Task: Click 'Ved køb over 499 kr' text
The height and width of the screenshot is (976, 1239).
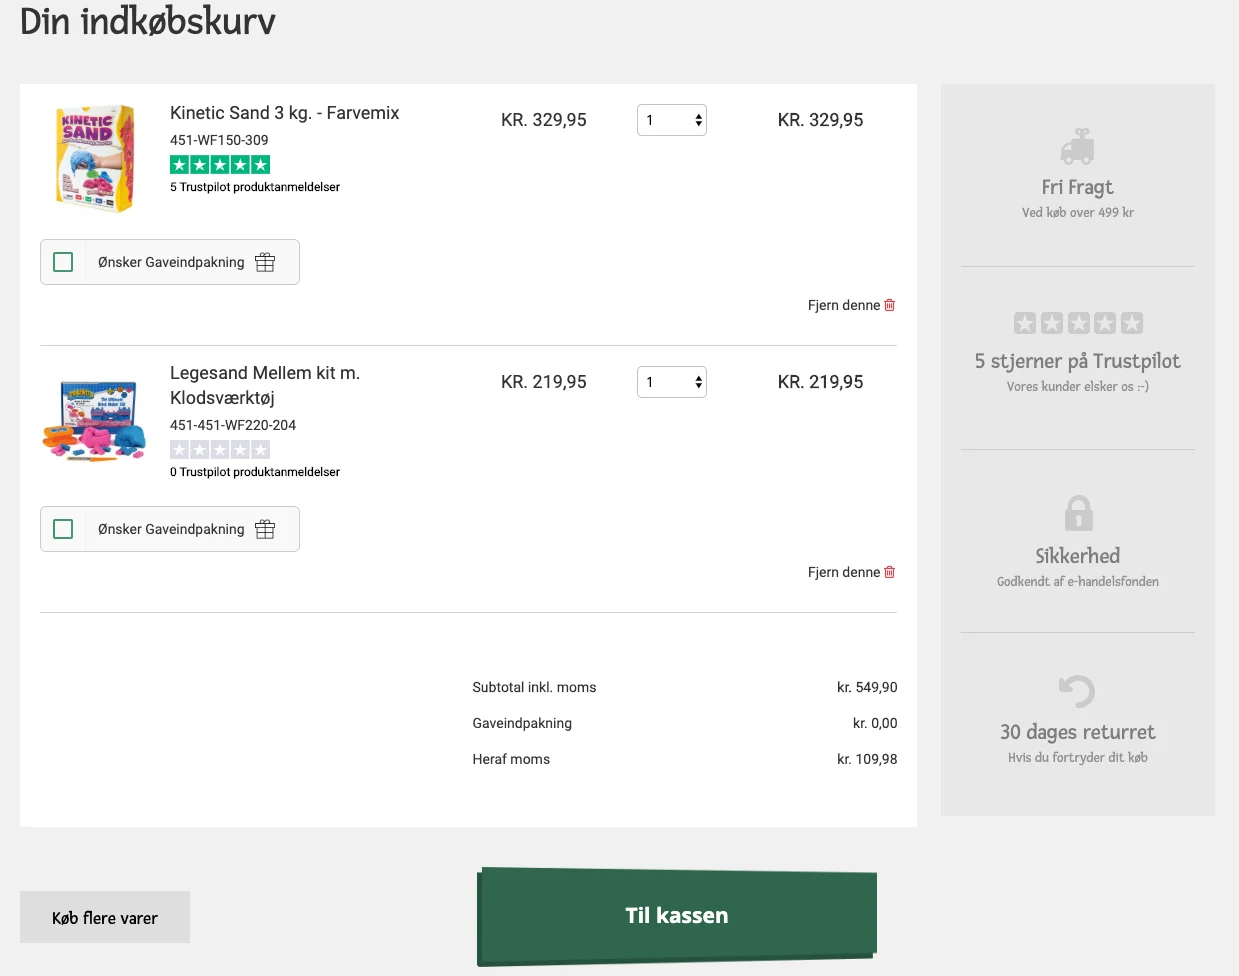Action: [1078, 212]
